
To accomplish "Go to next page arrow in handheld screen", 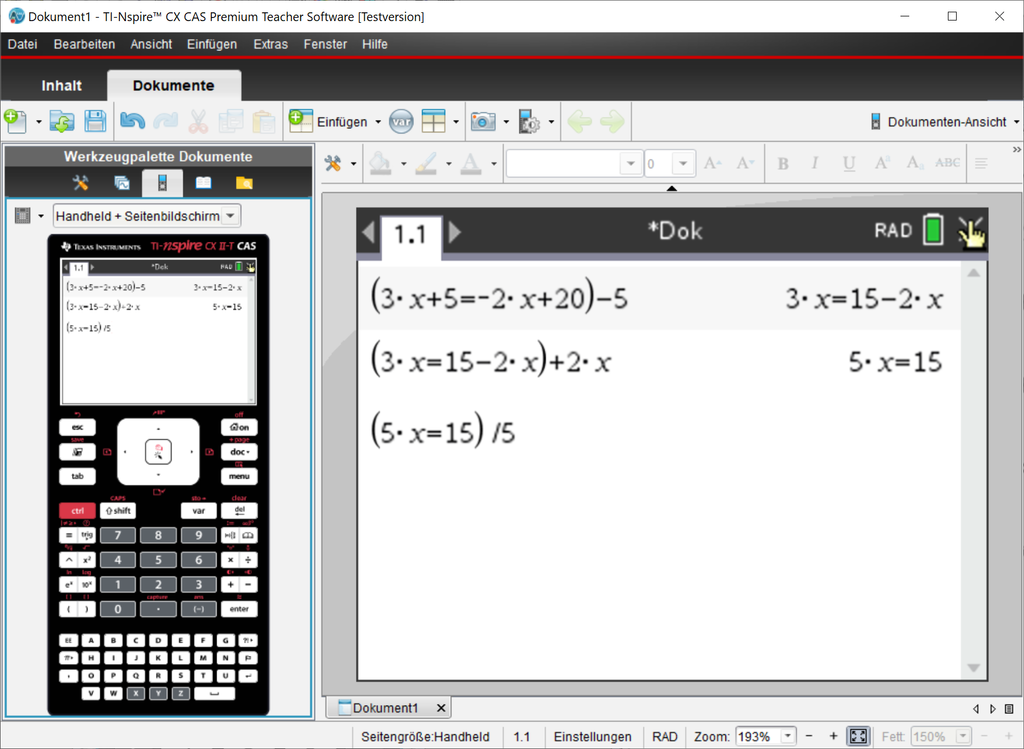I will 455,231.
